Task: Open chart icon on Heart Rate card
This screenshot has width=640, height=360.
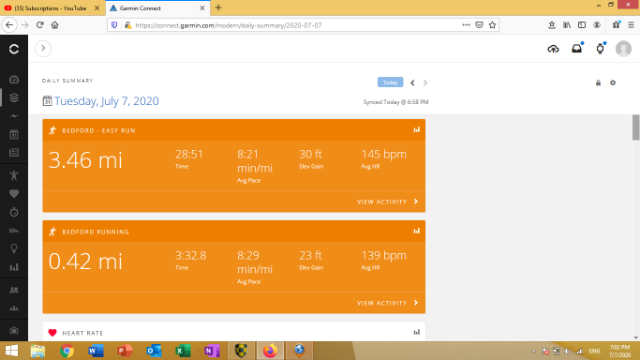Action: [x=416, y=332]
